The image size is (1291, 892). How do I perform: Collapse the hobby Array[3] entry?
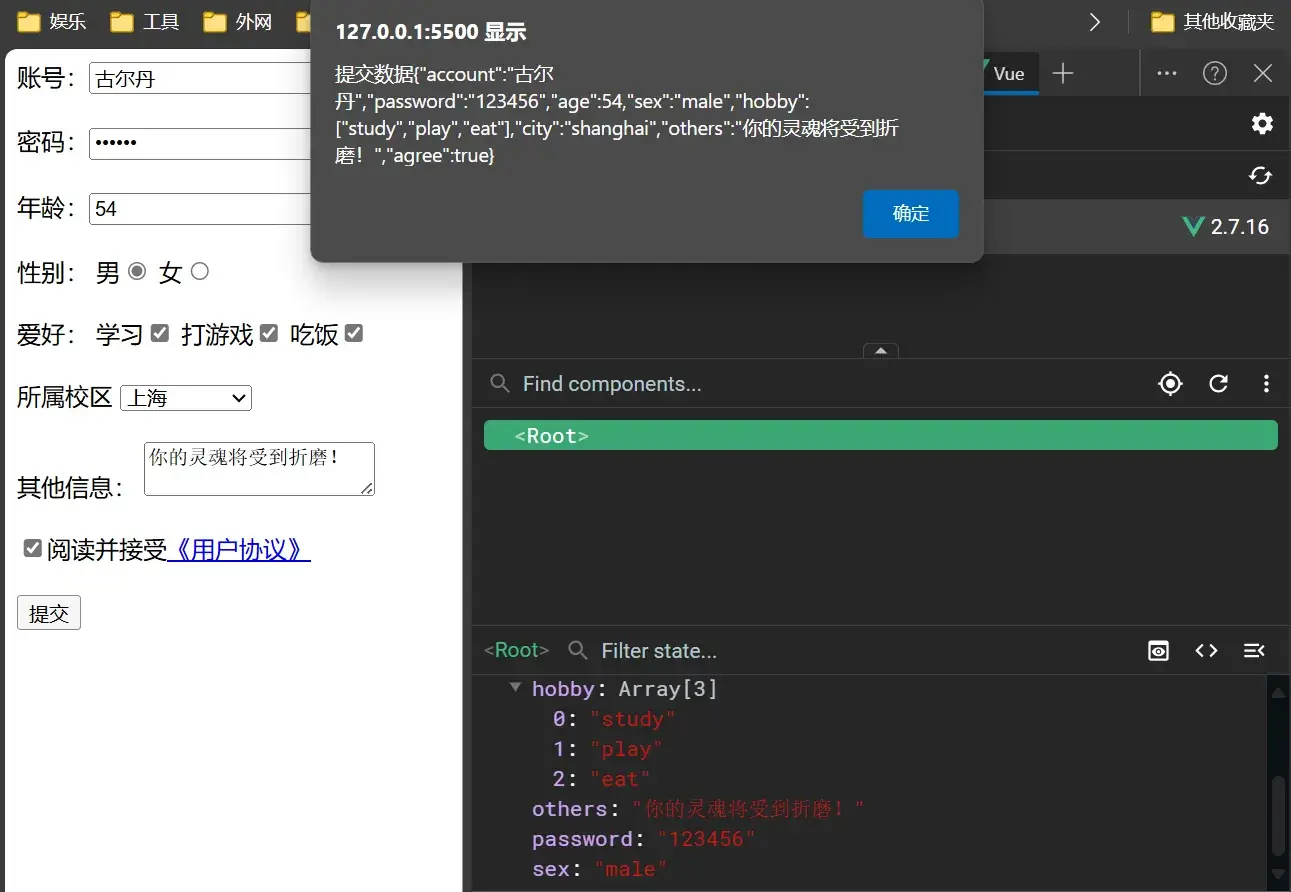click(515, 688)
